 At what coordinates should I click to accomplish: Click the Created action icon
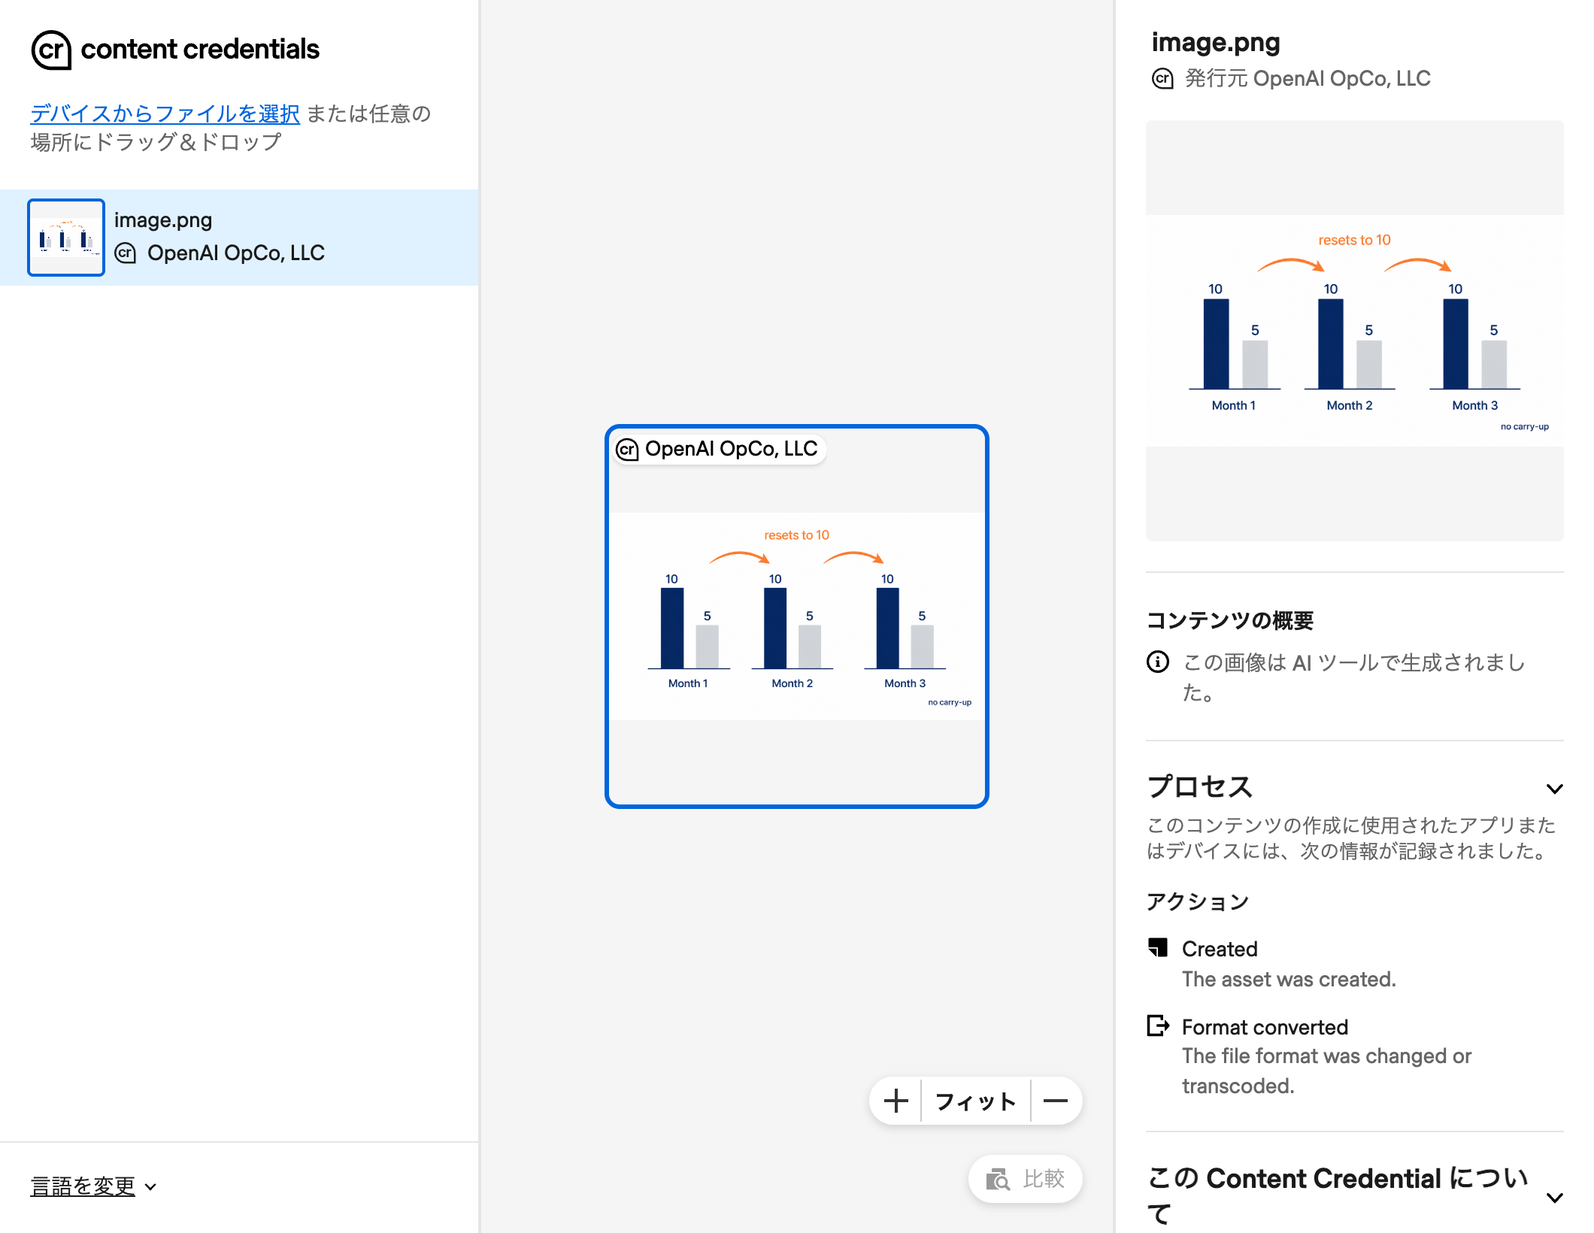tap(1158, 947)
